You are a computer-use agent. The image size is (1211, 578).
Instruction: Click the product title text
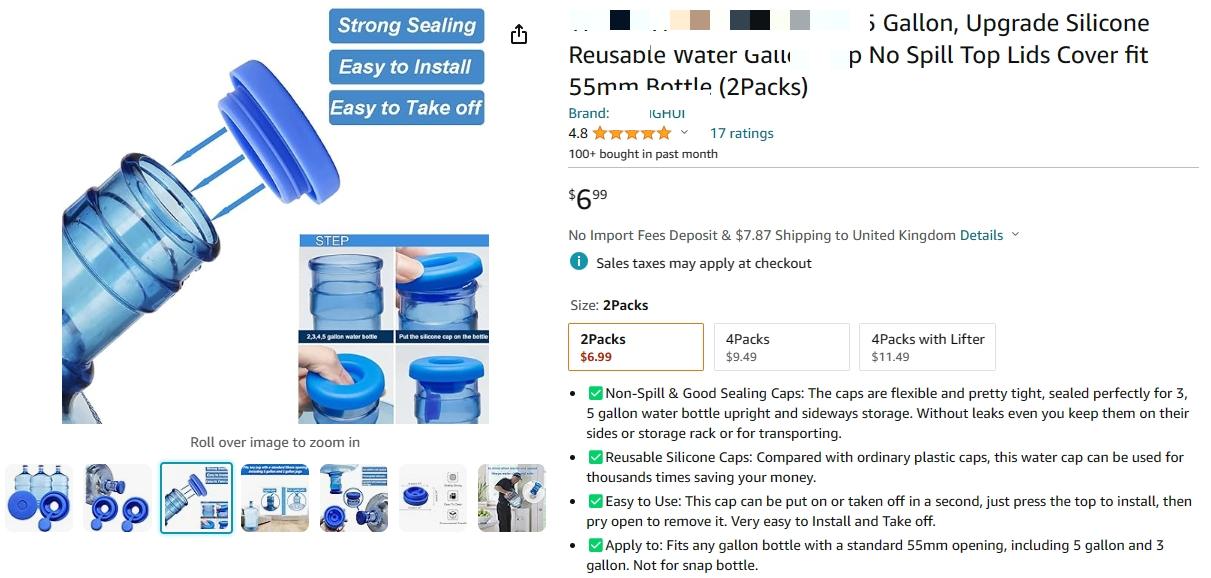pyautogui.click(x=859, y=54)
